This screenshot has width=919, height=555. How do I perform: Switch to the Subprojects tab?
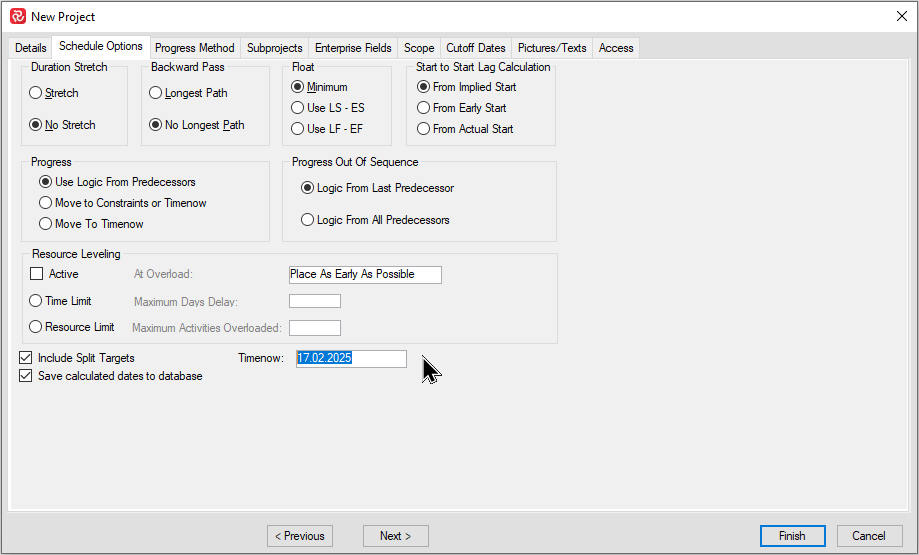pos(275,48)
